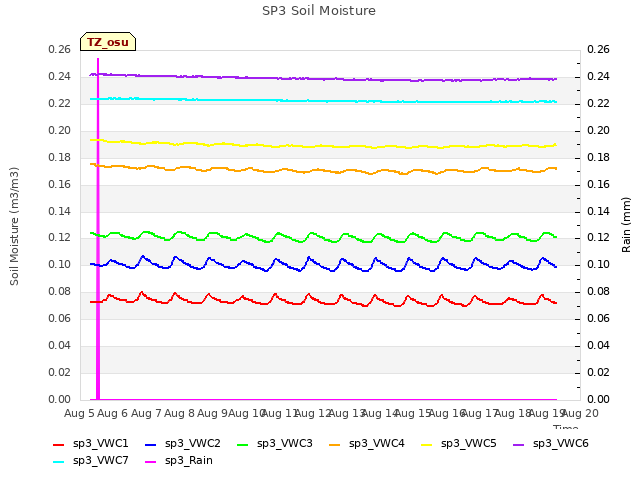Click the cyan sp3_VWC7 data line

[x=322, y=100]
